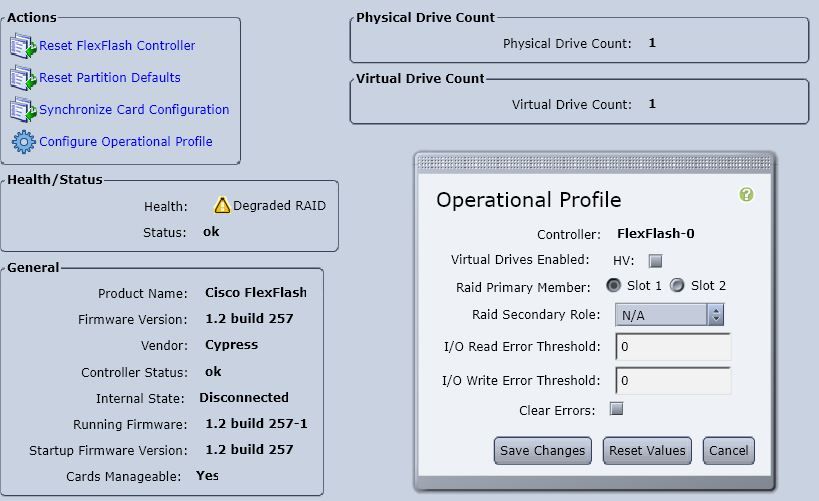The width and height of the screenshot is (819, 501).
Task: Click the Operational Profile dialog title bar
Action: [x=594, y=164]
